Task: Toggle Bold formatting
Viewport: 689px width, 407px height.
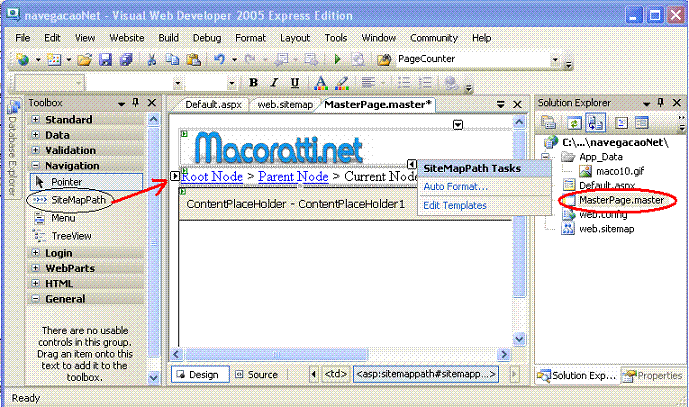Action: pos(253,83)
